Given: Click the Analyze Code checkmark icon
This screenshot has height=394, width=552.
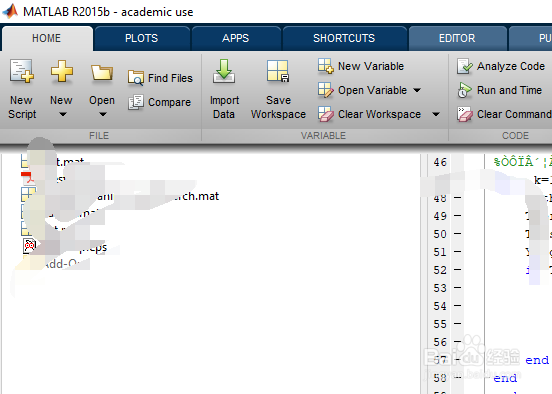Looking at the screenshot, I should click(464, 66).
